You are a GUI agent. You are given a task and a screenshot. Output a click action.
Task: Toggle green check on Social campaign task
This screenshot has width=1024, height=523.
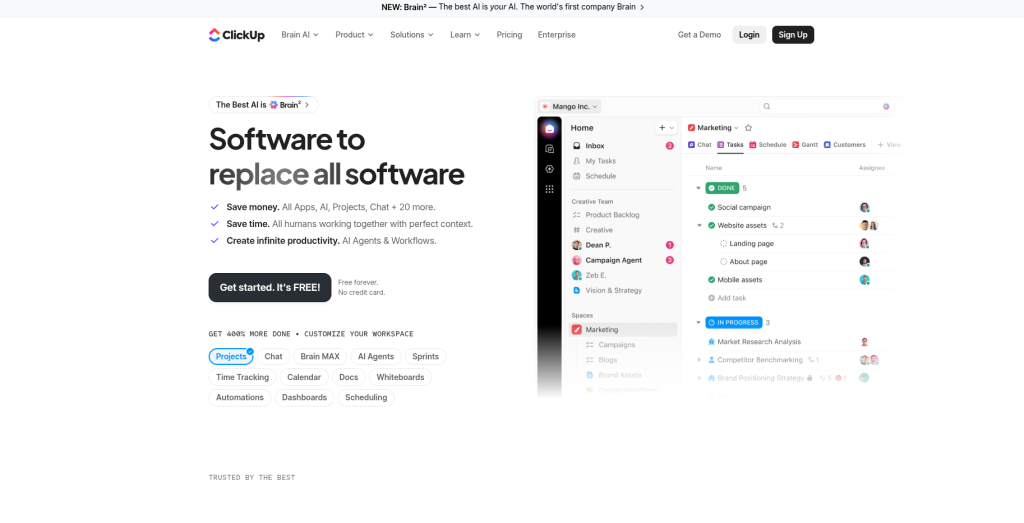click(712, 207)
